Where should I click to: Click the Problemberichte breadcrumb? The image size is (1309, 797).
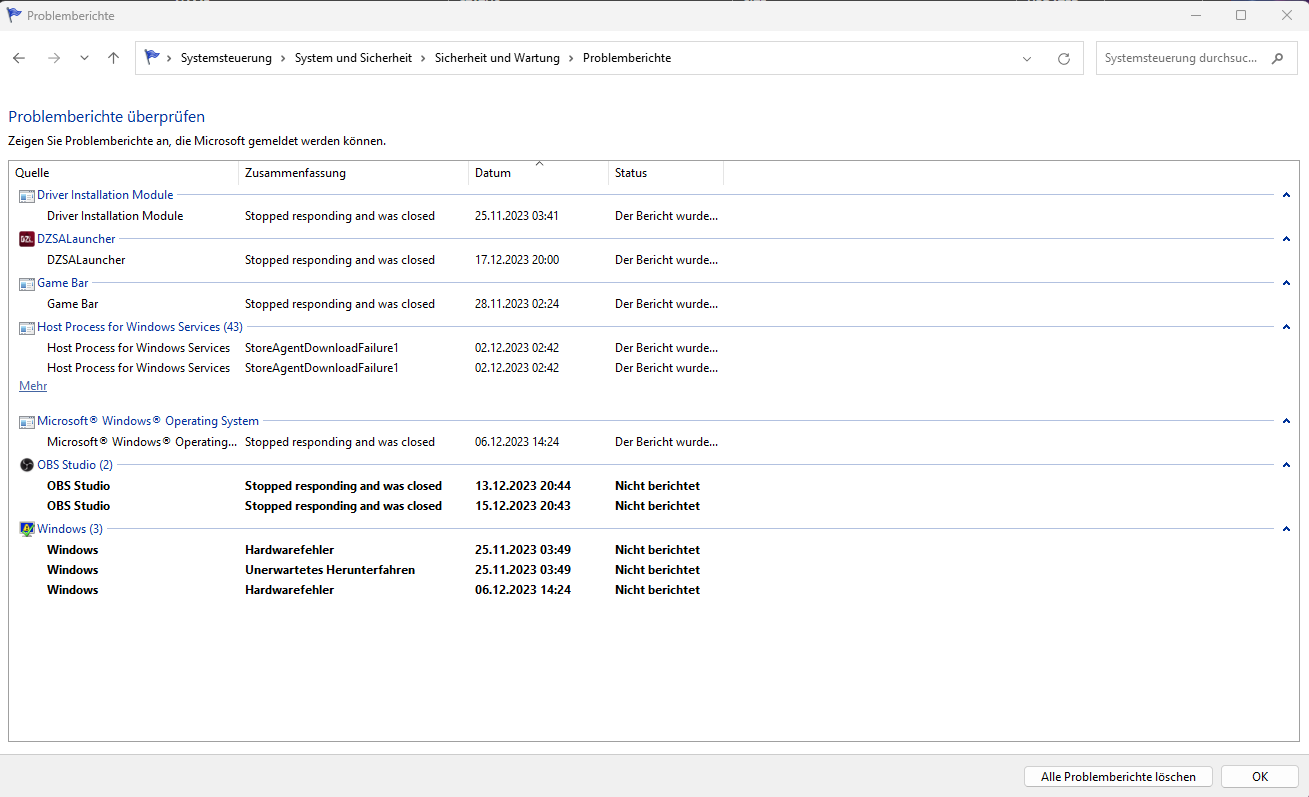coord(627,58)
